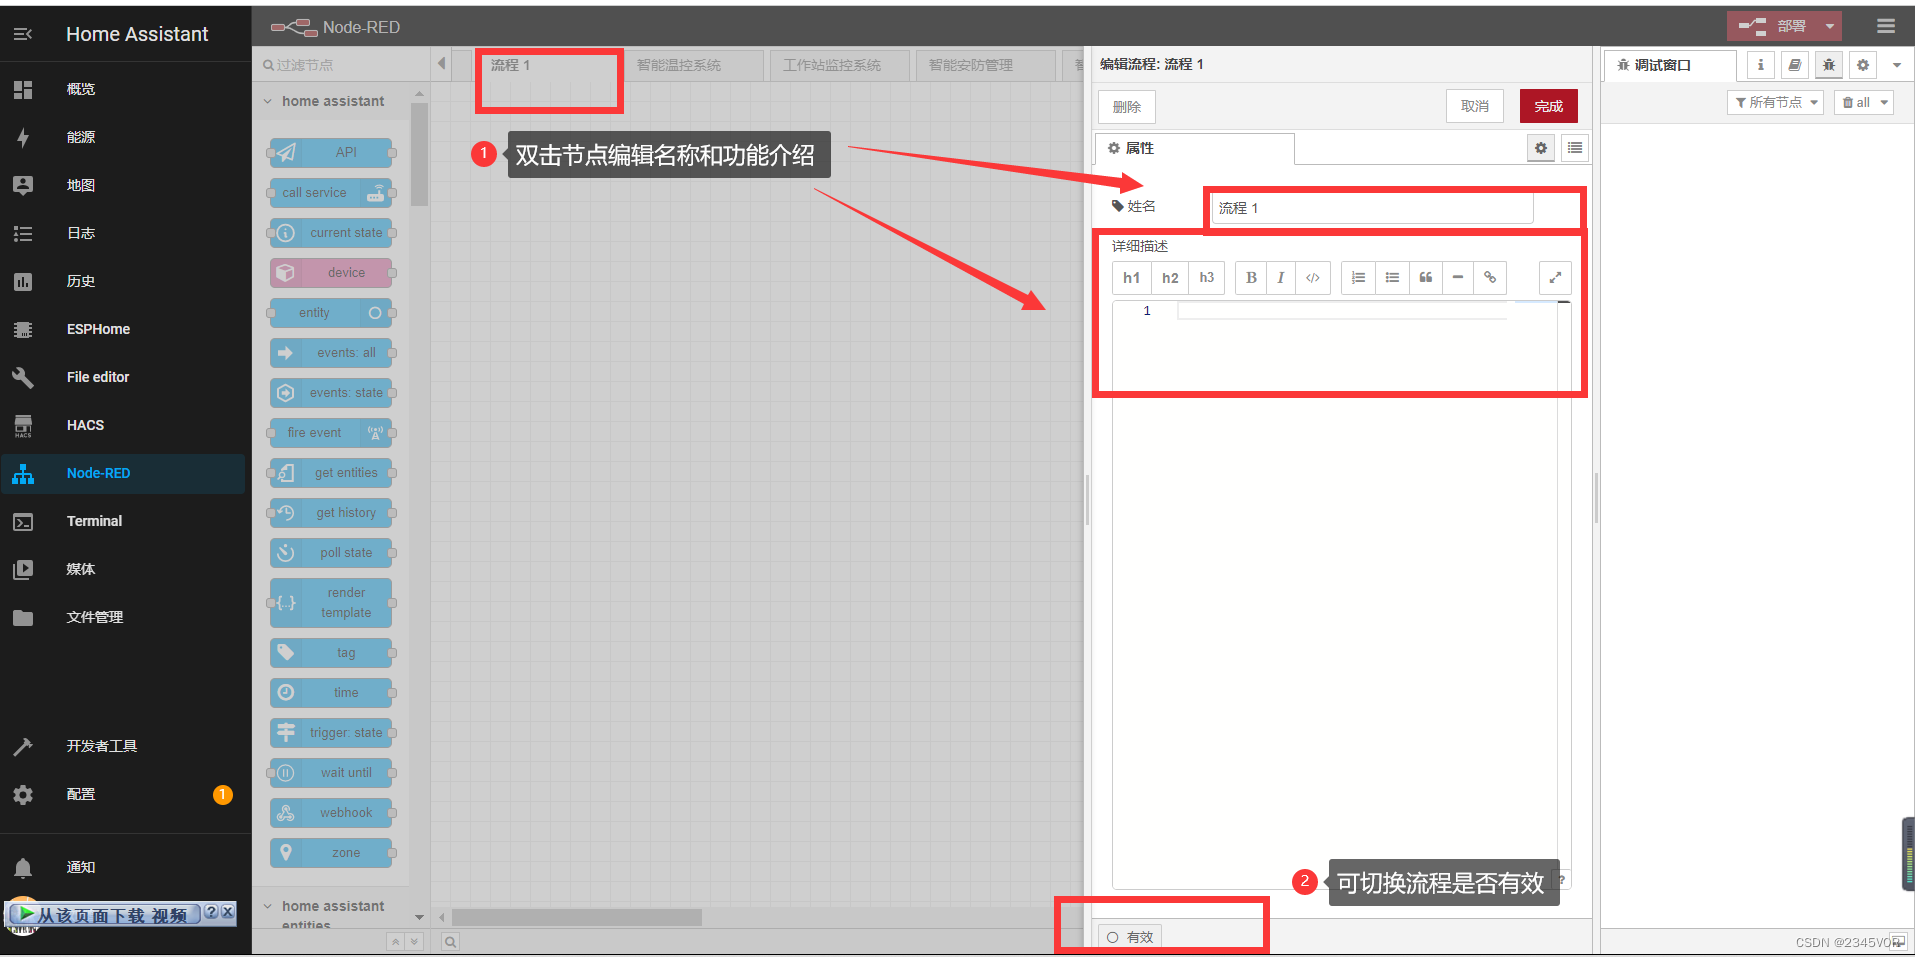
Task: Insert a quote block in description
Action: [1425, 278]
